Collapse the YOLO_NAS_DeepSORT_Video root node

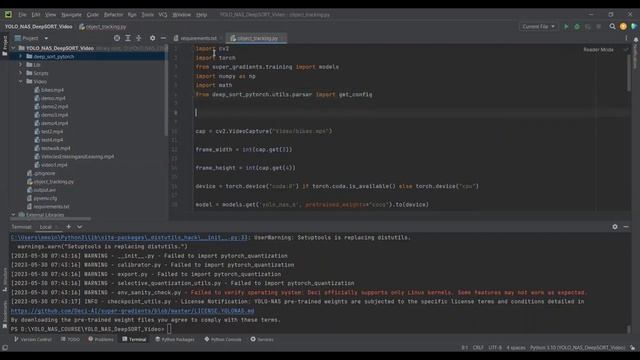pos(13,48)
